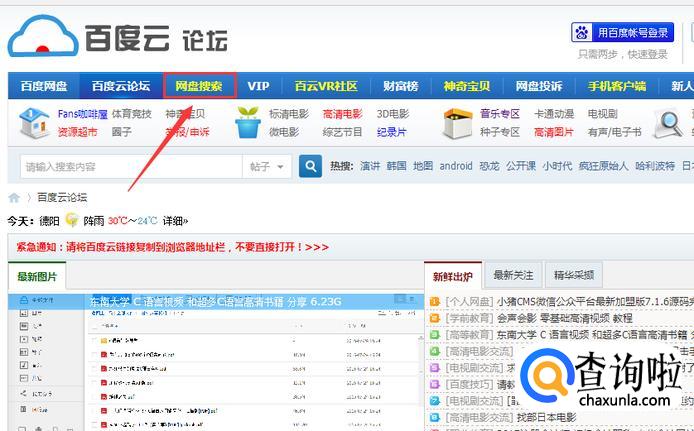Click the box icon beside 音乐专区
Image resolution: width=694 pixels, height=431 pixels.
tap(458, 123)
